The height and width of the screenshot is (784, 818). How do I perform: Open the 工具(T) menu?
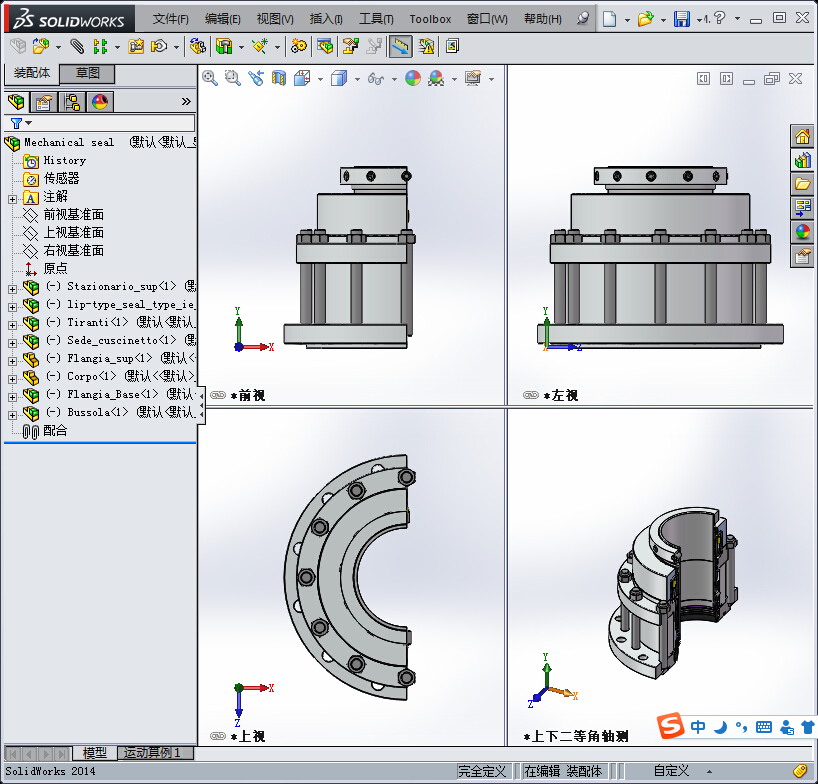376,19
